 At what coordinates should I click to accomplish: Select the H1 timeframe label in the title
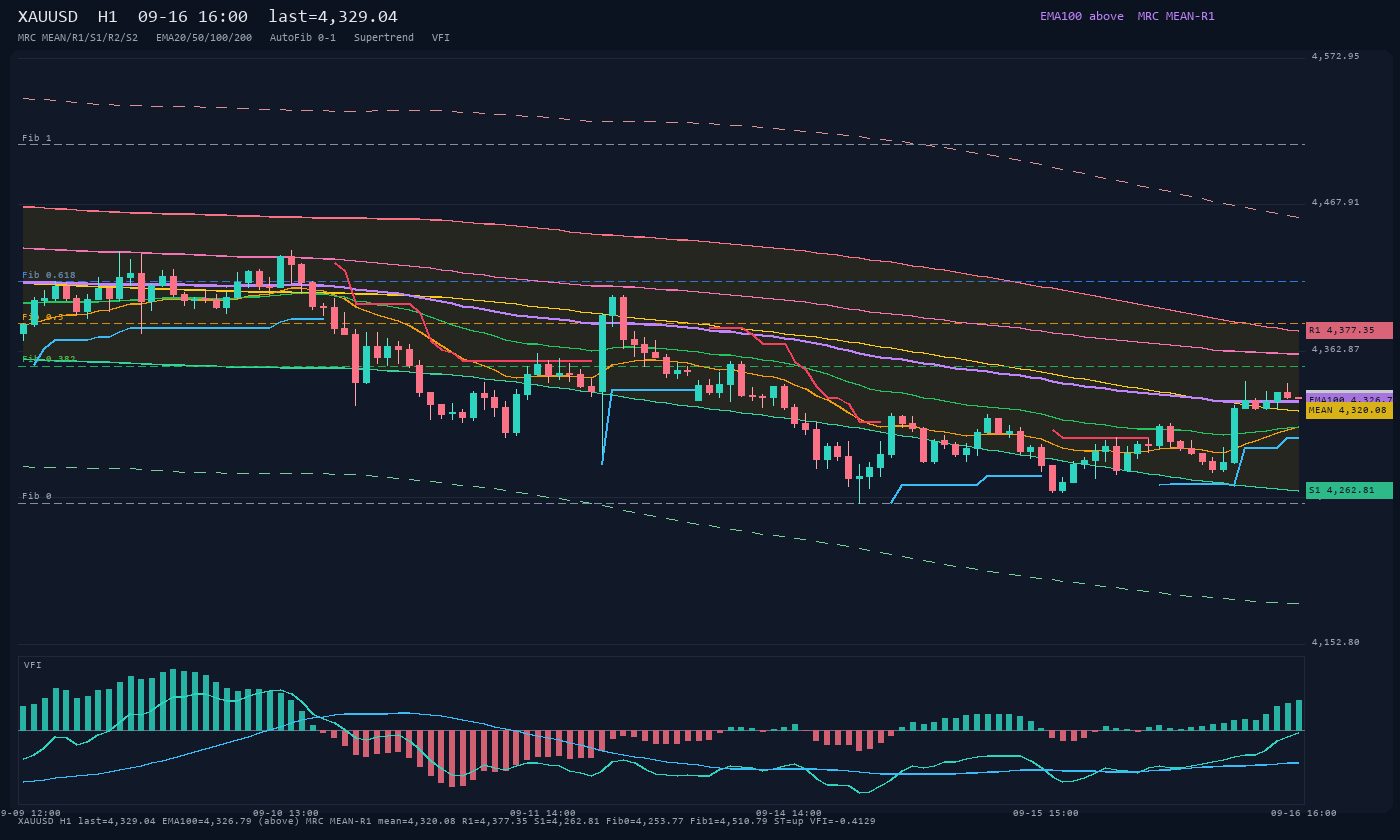pos(108,17)
